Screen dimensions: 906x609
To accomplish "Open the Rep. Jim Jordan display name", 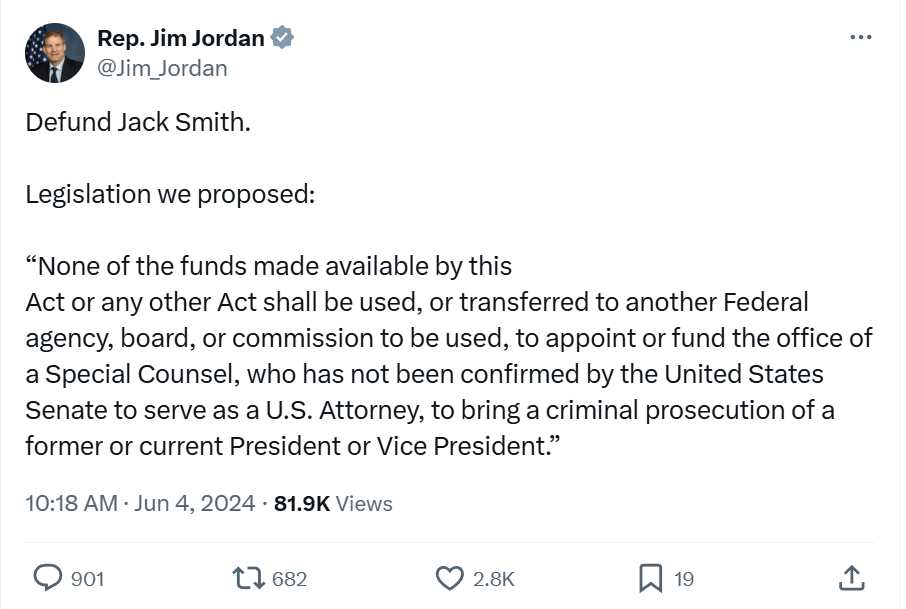I will [x=181, y=38].
